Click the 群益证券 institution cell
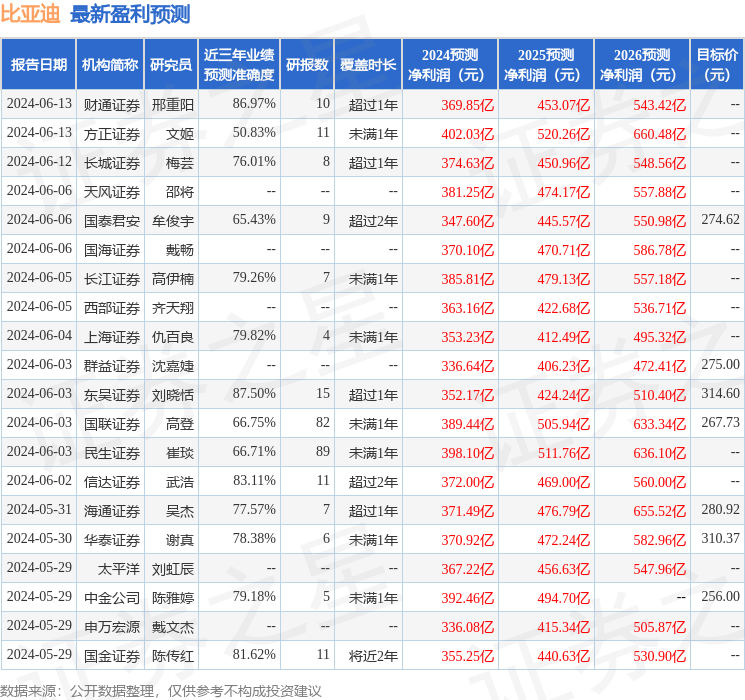The width and height of the screenshot is (745, 700). tap(112, 366)
